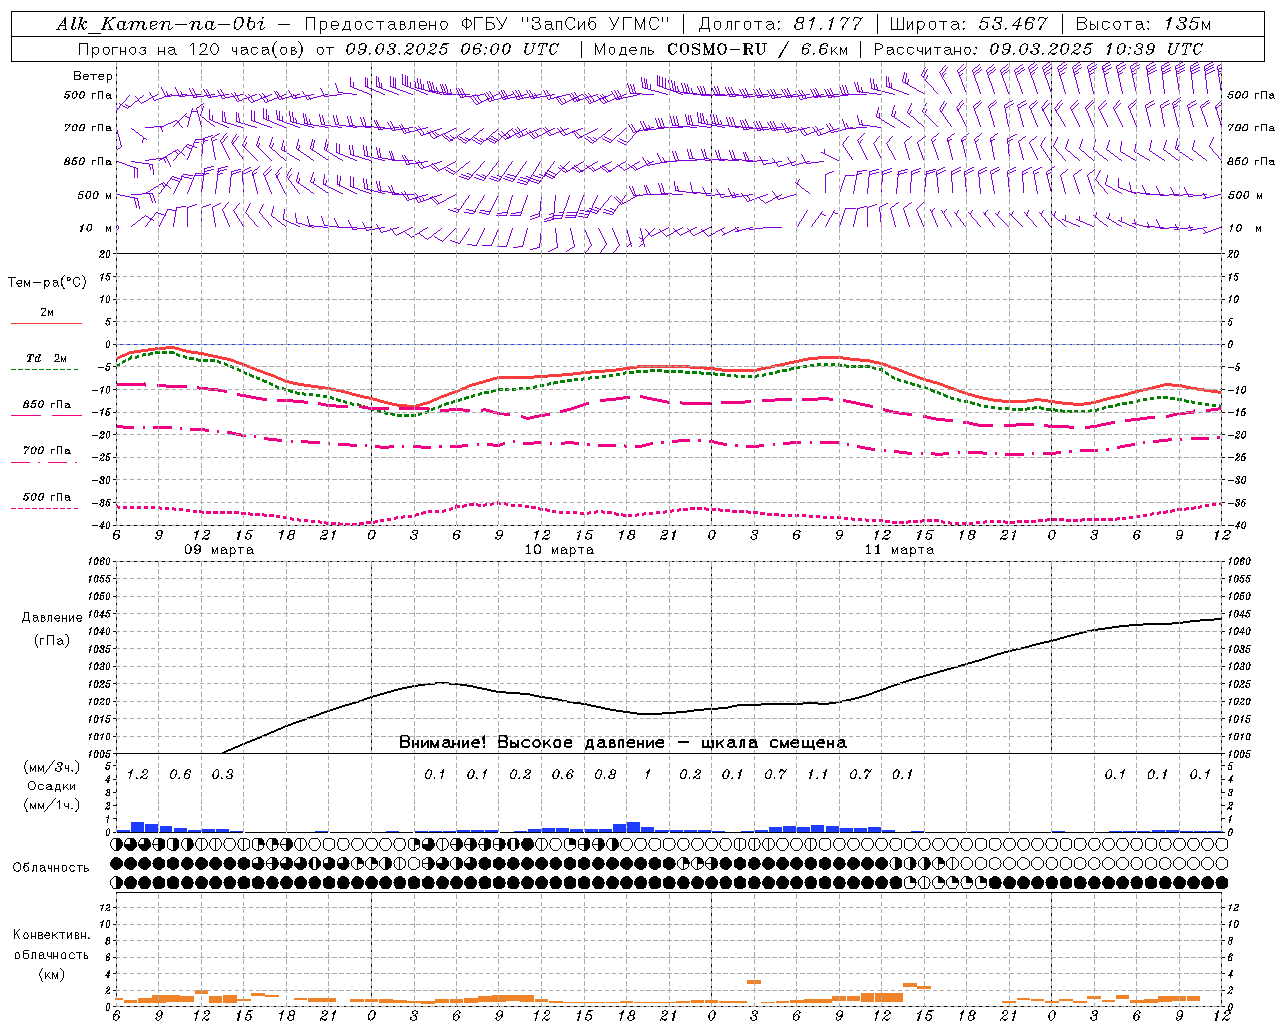Viewport: 1280px width, 1024px height.
Task: Click the Td 2м dew point legend entry
Action: [46, 358]
